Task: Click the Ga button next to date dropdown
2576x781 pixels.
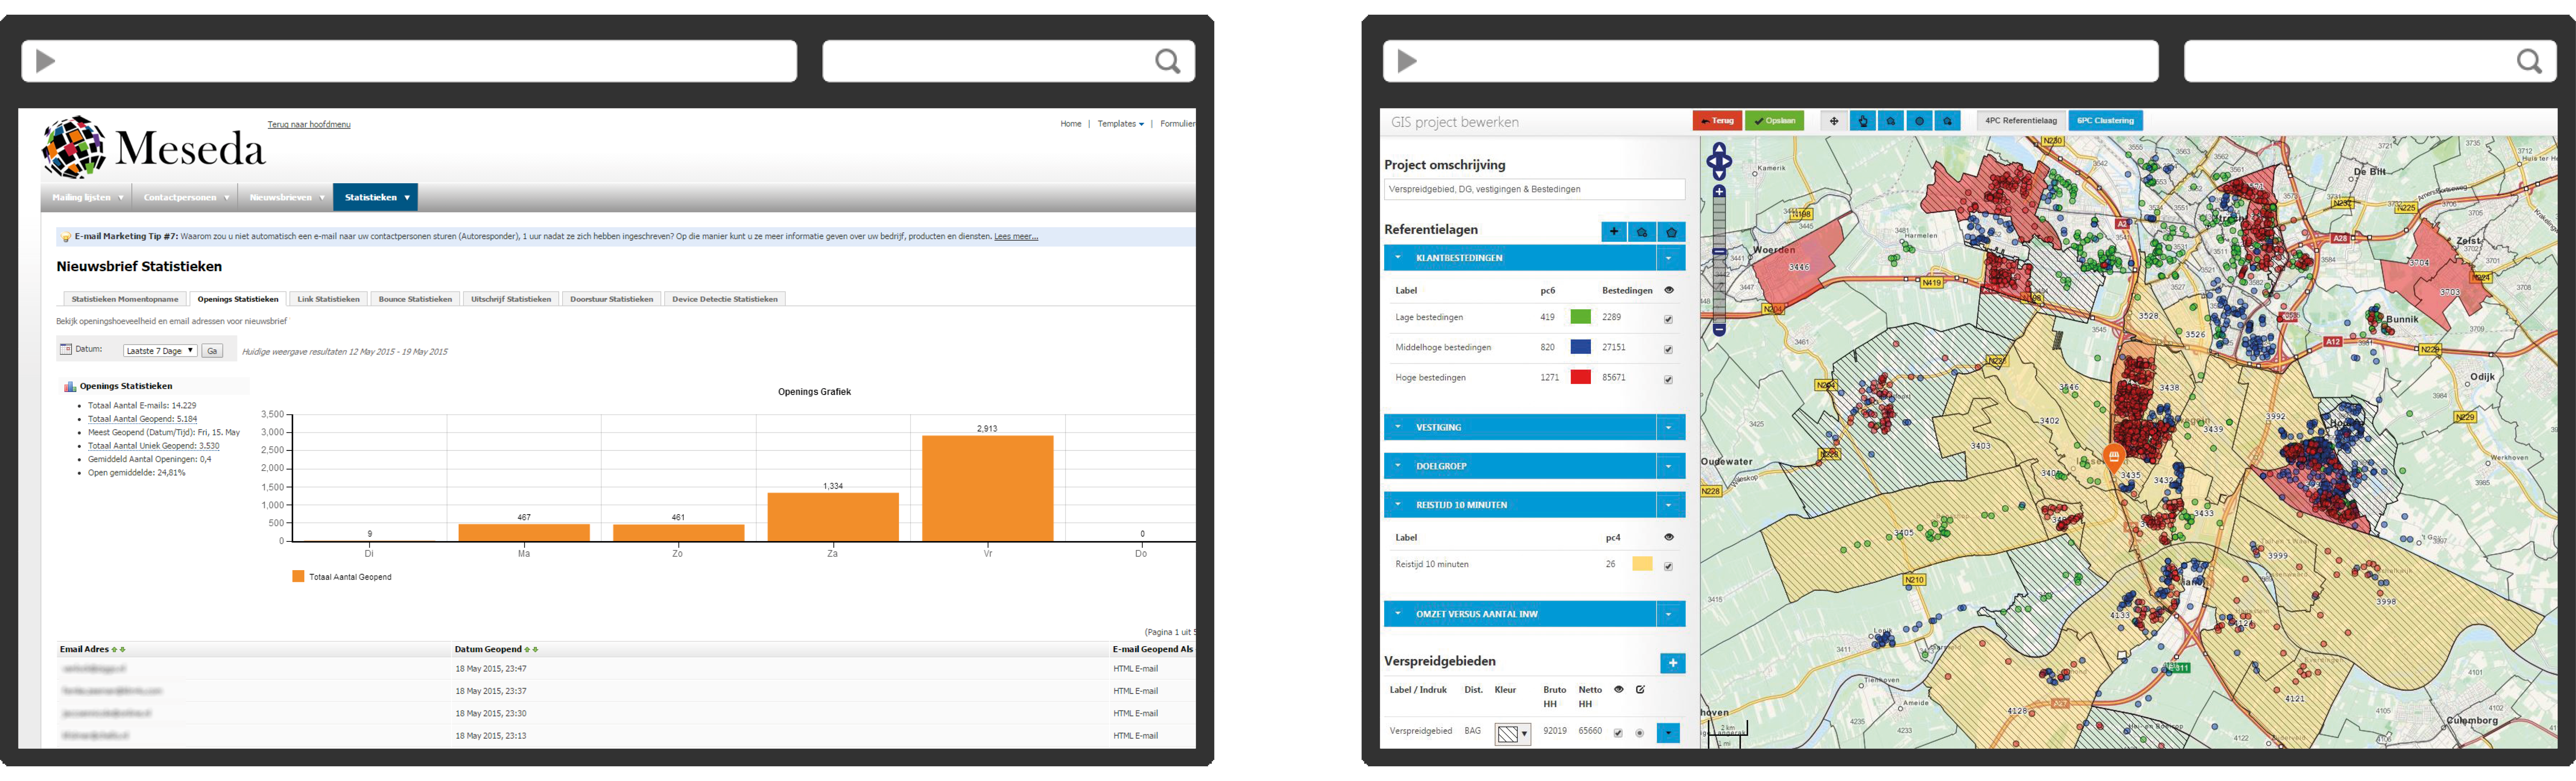Action: 212,351
